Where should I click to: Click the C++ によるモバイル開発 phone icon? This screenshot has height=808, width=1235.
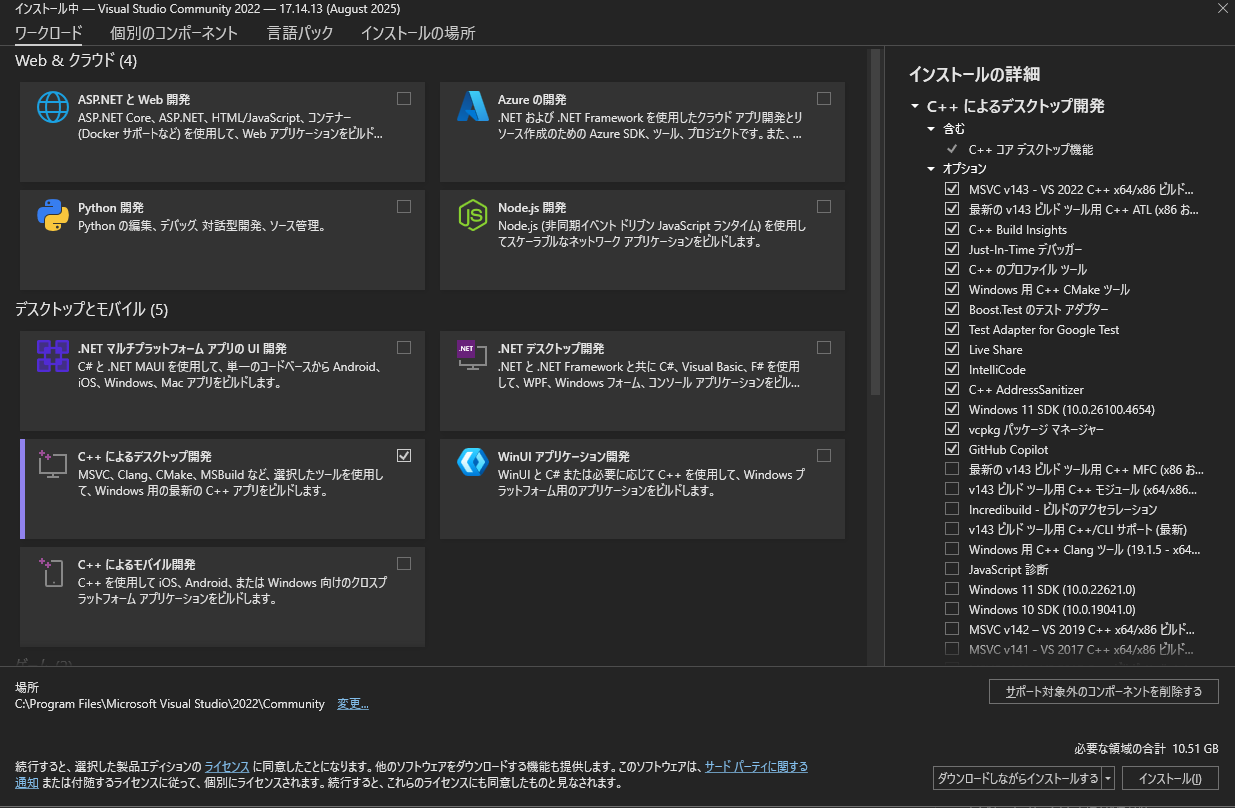pos(52,572)
